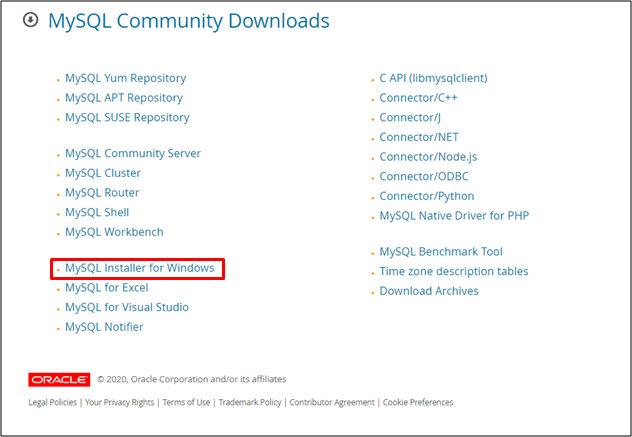Open Connector/ODBC download link
632x437 pixels.
coord(424,177)
